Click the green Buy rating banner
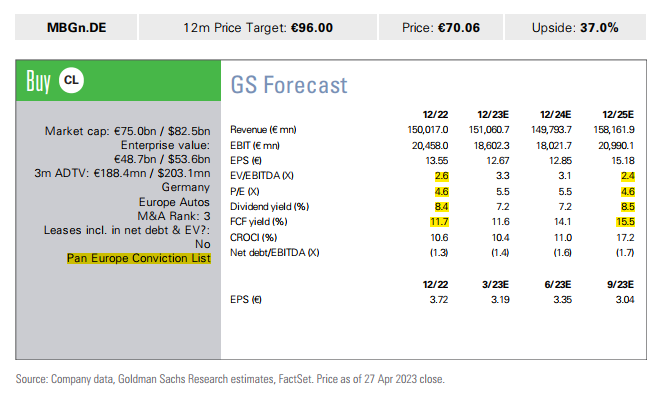 (118, 81)
